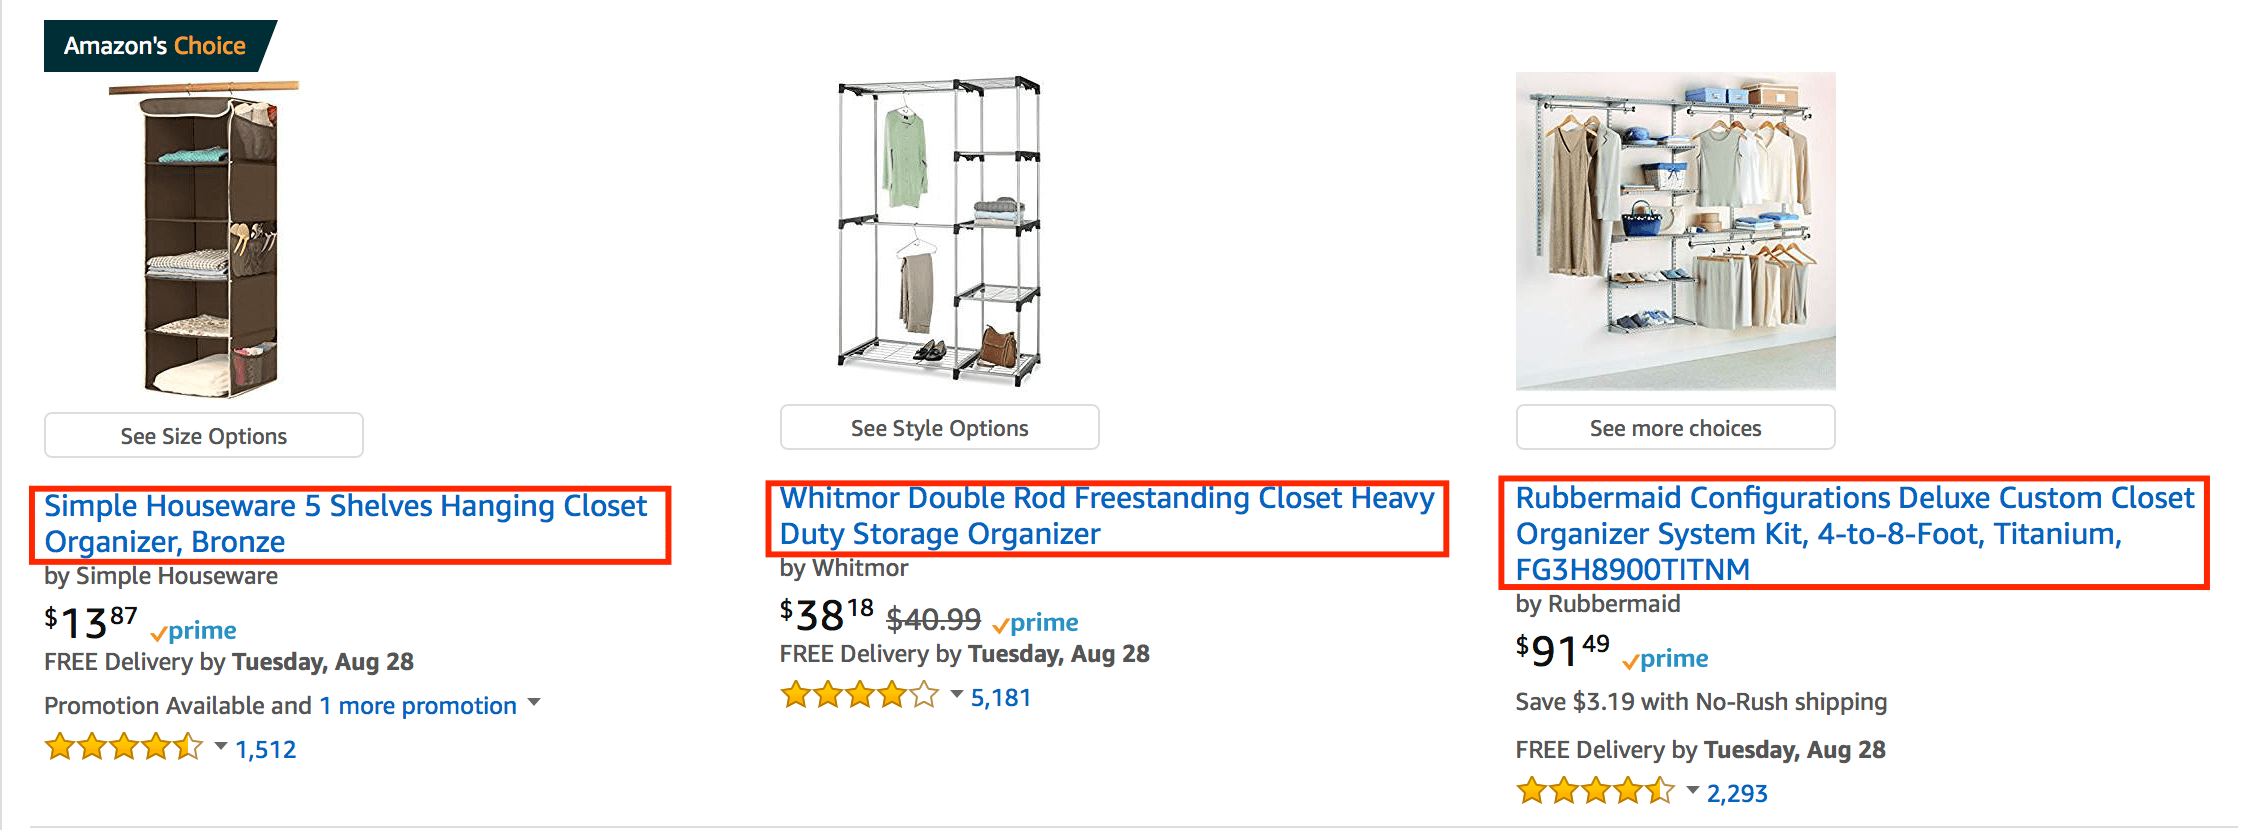2256x830 pixels.
Task: Click the star rating of Simple Houseware organizer
Action: pos(124,748)
